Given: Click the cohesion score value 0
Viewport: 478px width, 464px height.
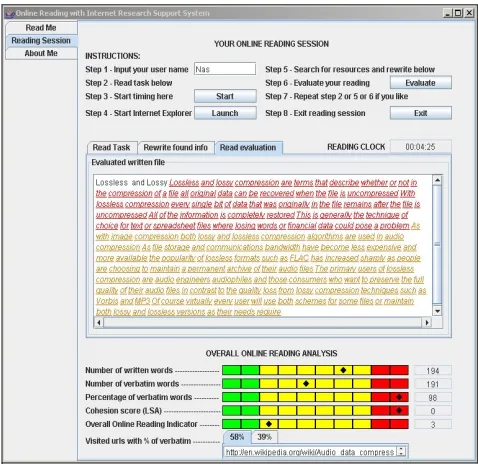Looking at the screenshot, I should pos(433,411).
